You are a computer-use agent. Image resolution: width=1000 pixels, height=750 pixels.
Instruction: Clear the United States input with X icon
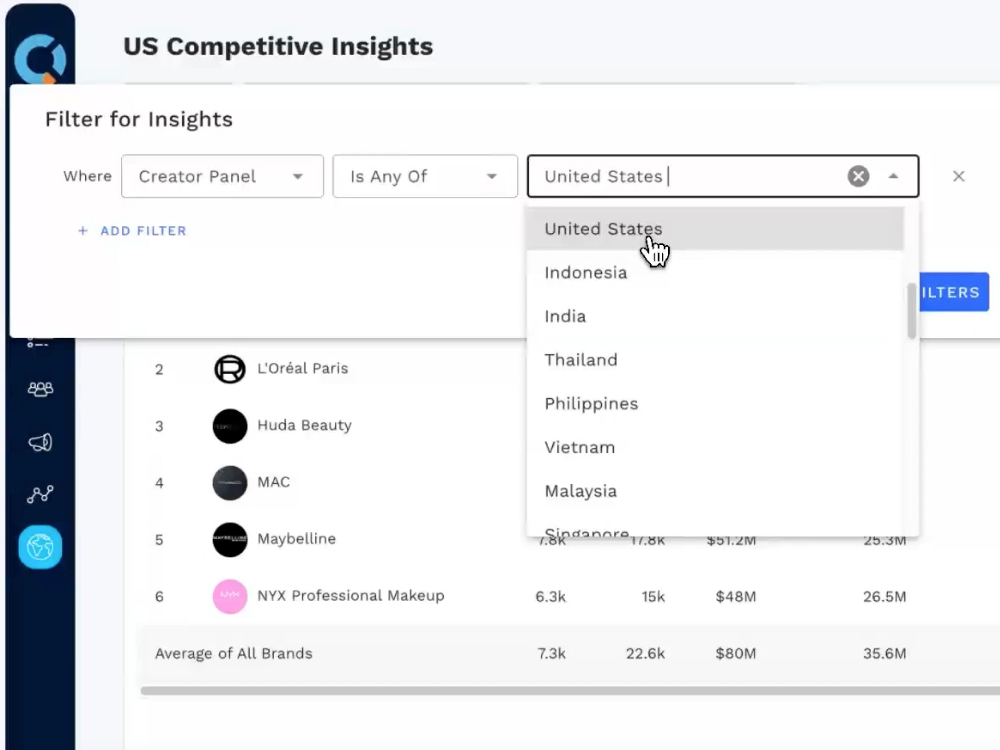(x=858, y=177)
